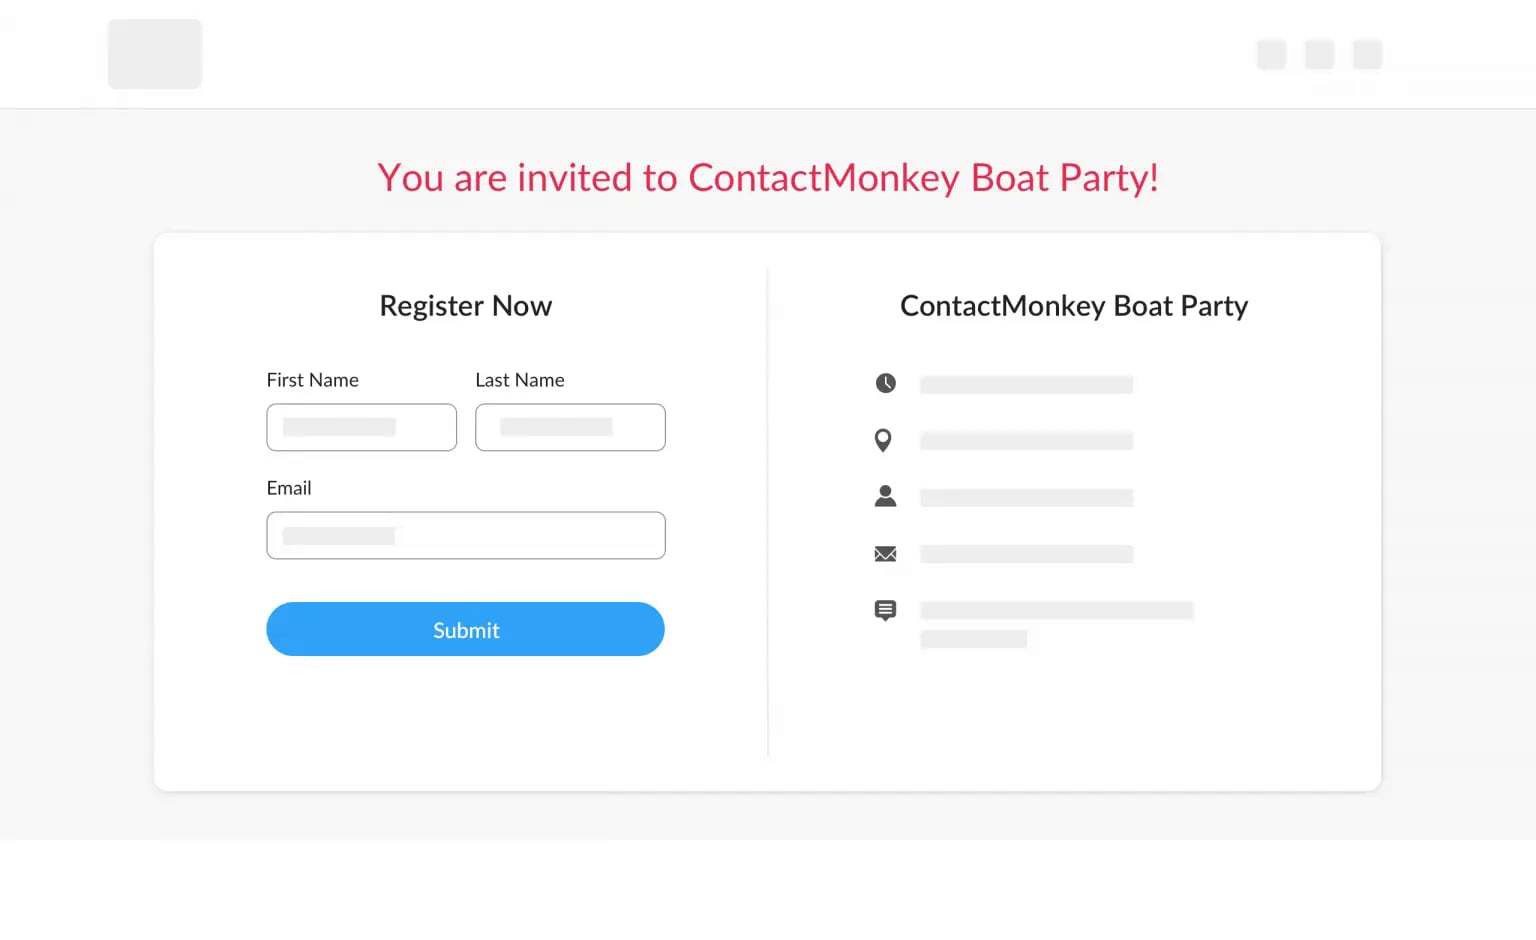Click the logo placeholder in the header
The height and width of the screenshot is (940, 1536).
(154, 54)
